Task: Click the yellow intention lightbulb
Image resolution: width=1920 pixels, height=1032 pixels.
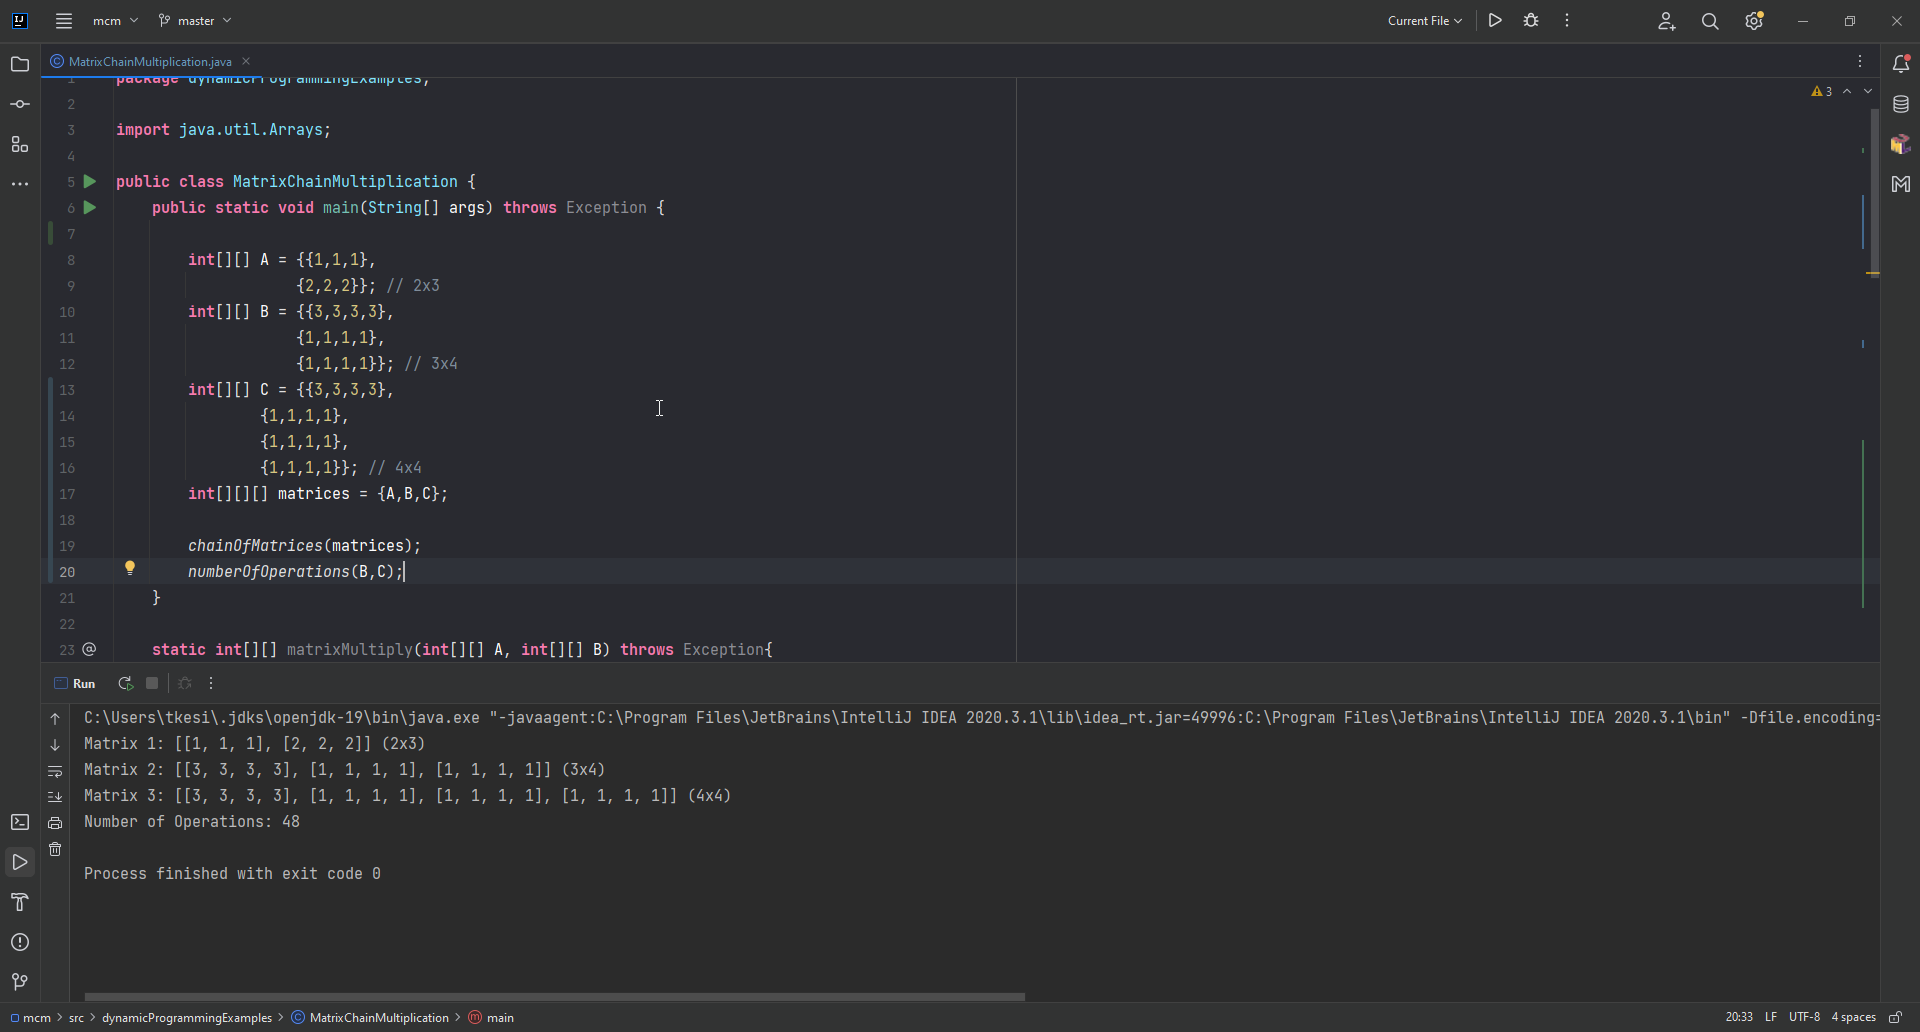Action: click(130, 569)
